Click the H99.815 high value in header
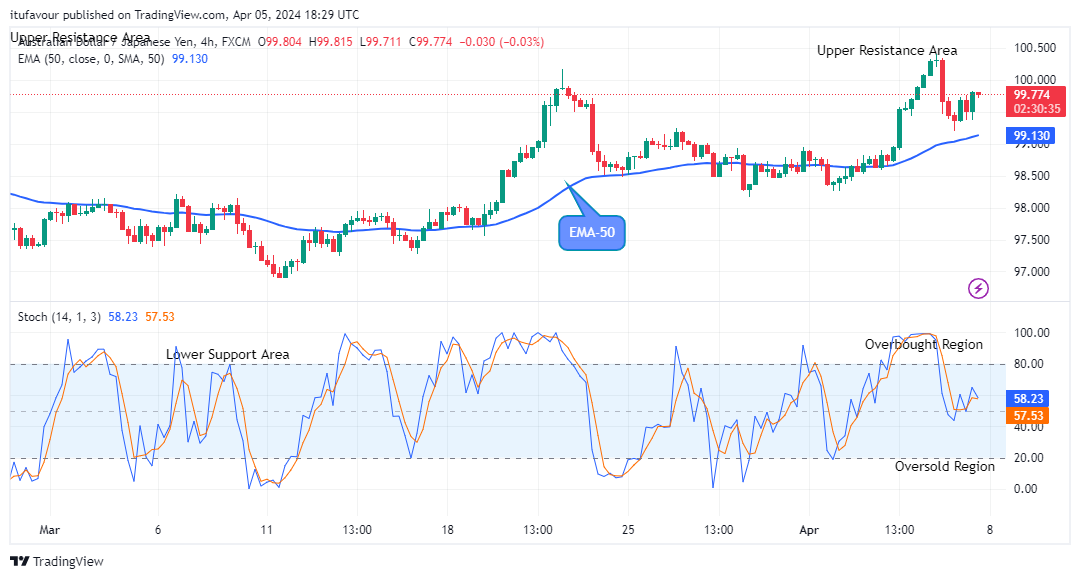Viewport: 1080px width, 579px height. [331, 42]
